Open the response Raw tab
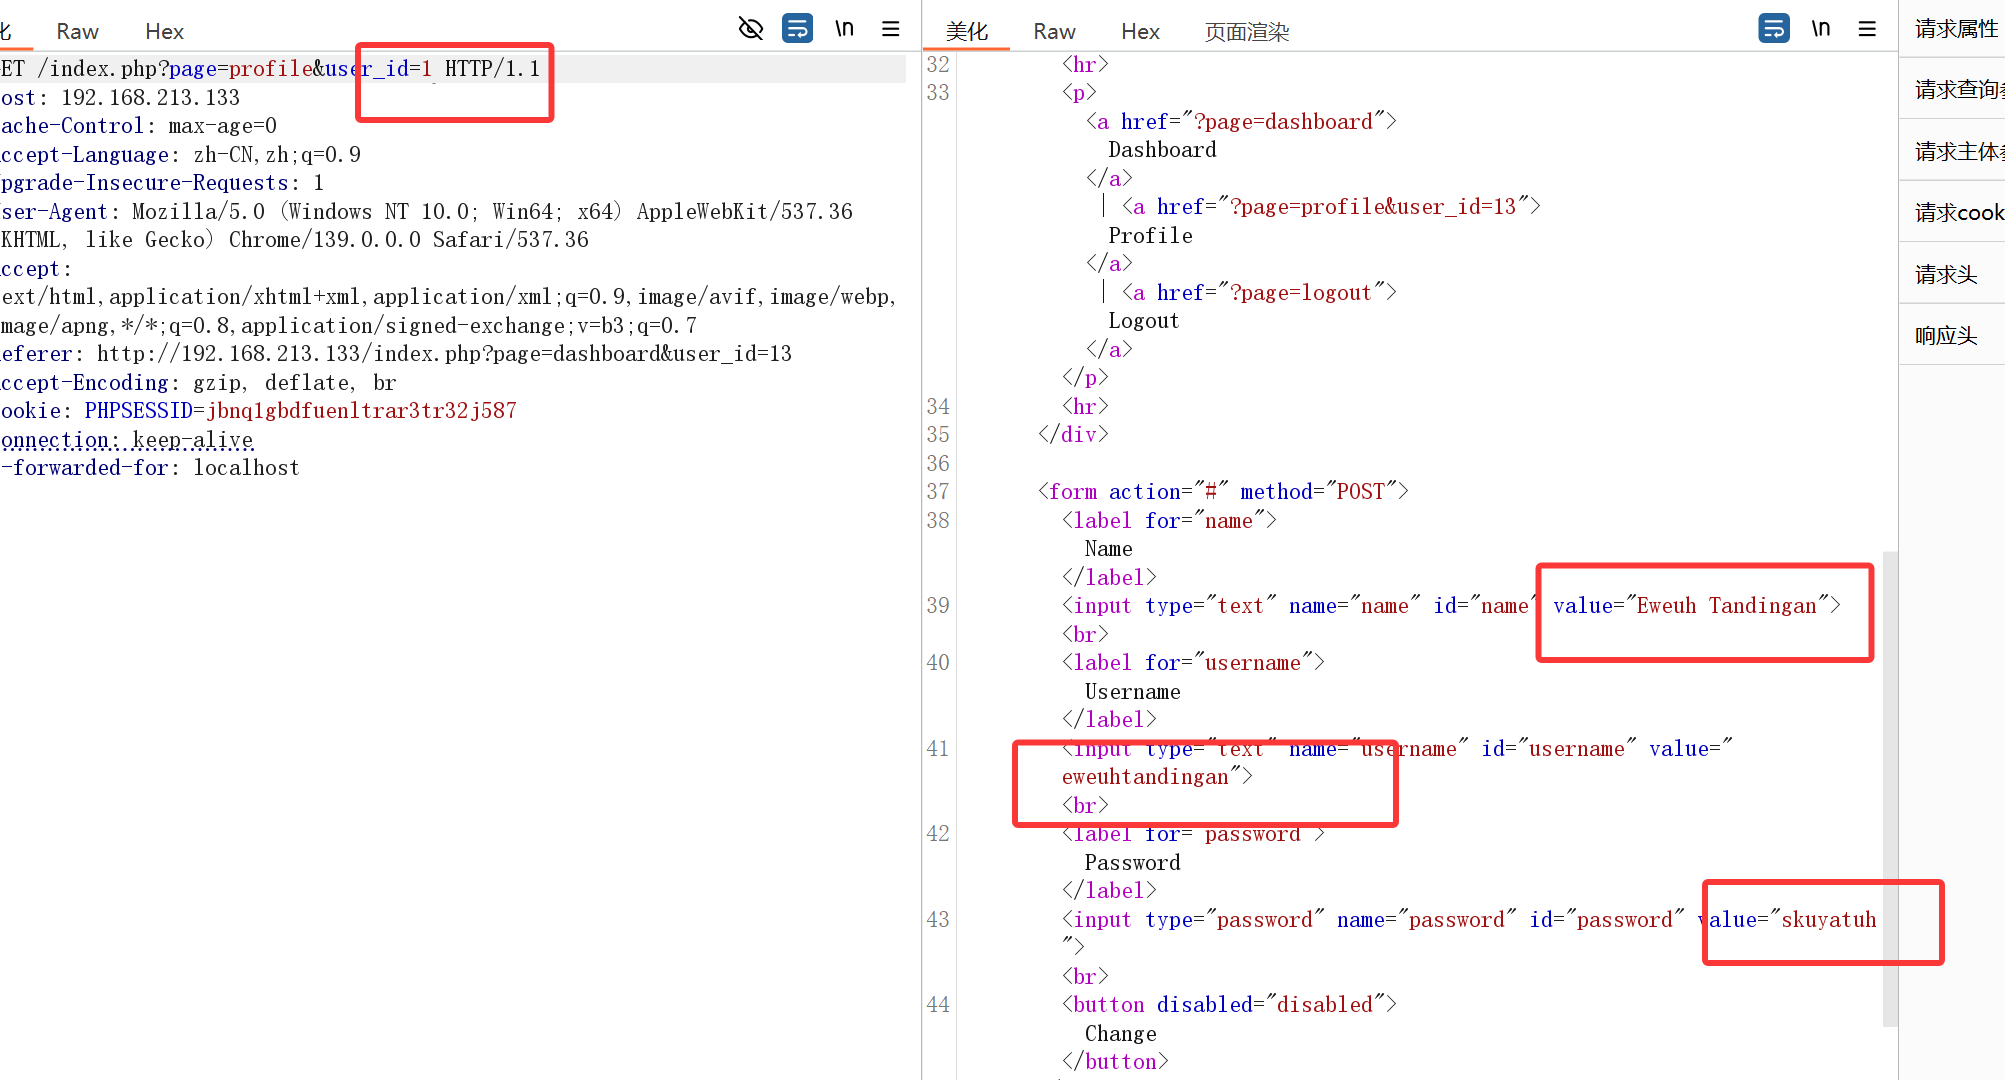The image size is (2005, 1080). pyautogui.click(x=1054, y=31)
